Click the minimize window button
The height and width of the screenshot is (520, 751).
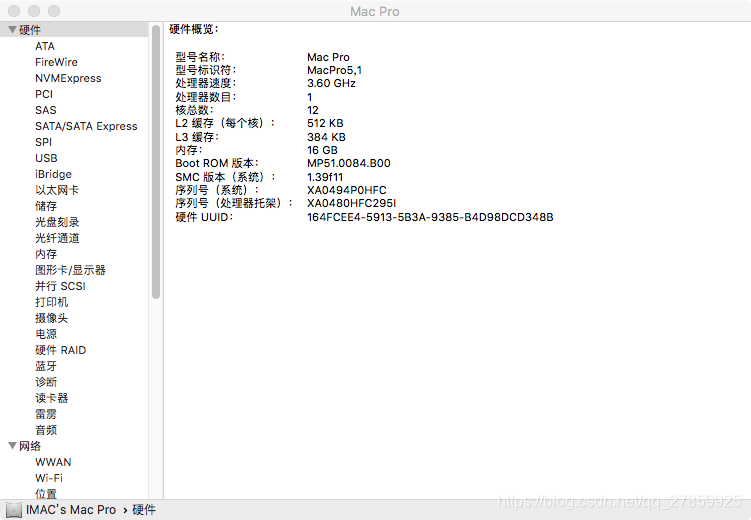(x=34, y=11)
